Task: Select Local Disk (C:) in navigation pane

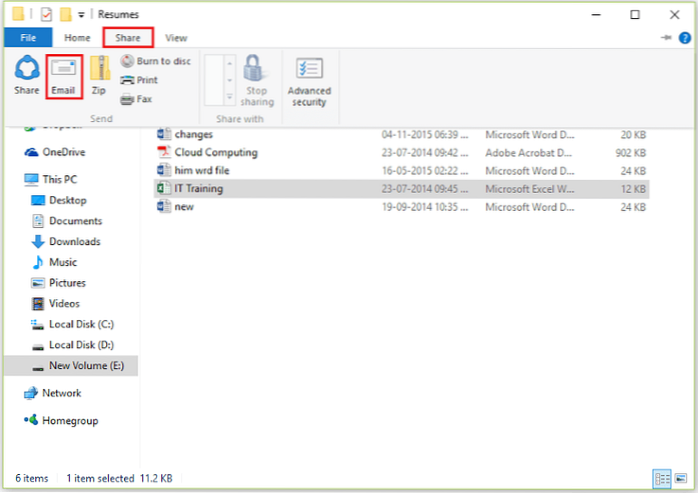Action: tap(80, 324)
